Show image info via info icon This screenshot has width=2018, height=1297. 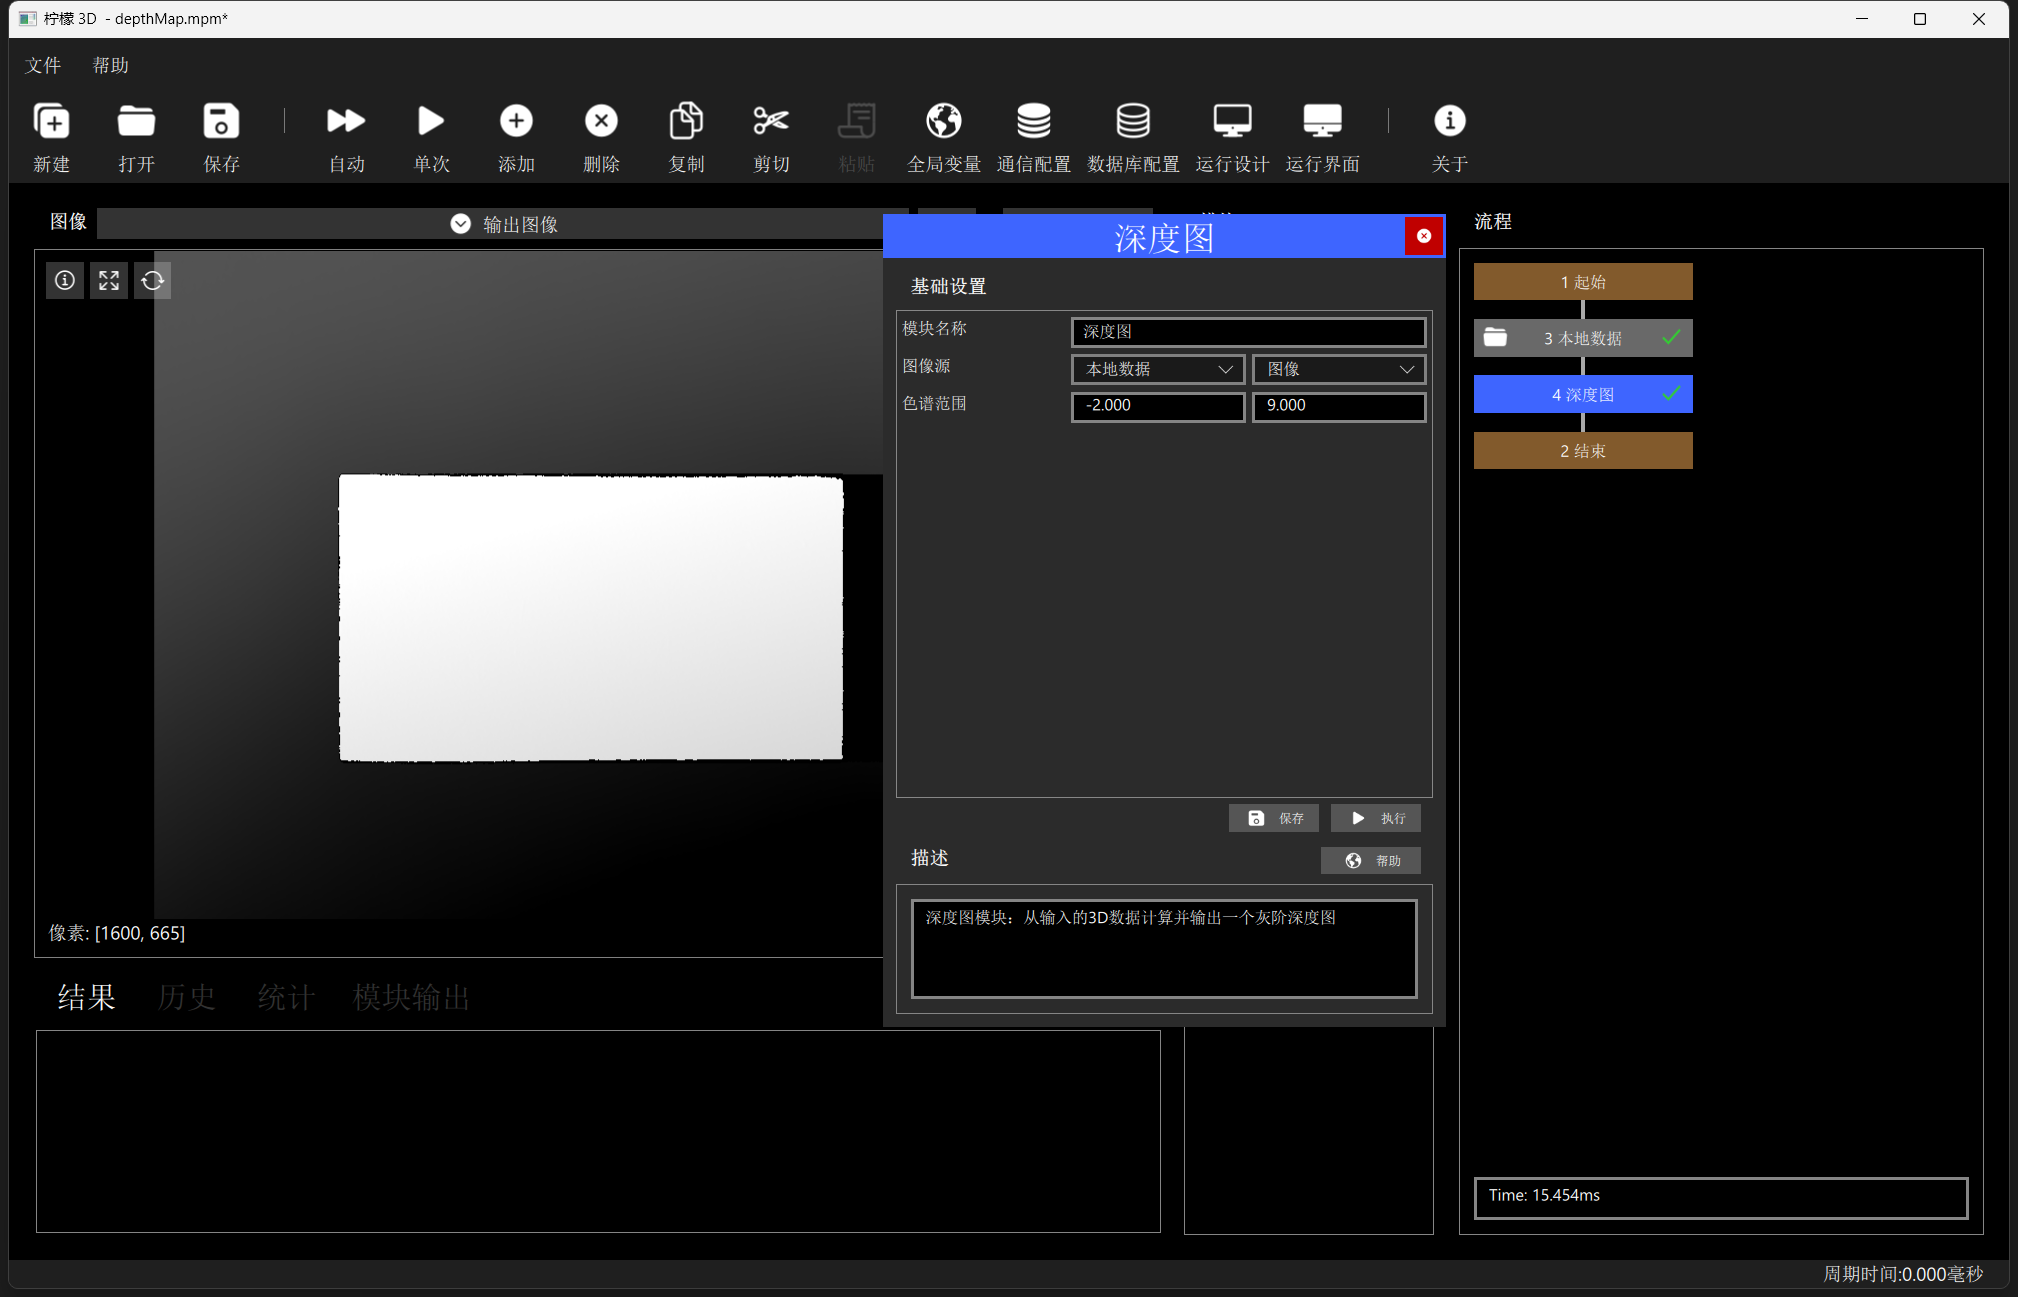65,280
